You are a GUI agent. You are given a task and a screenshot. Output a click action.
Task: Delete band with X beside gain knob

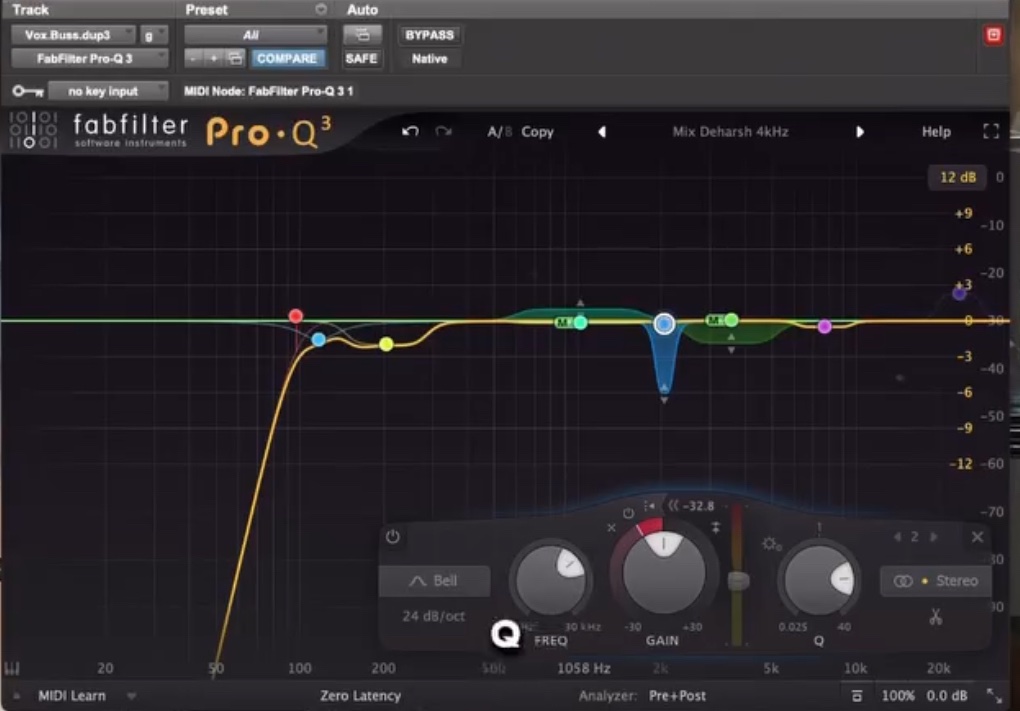[x=611, y=528]
